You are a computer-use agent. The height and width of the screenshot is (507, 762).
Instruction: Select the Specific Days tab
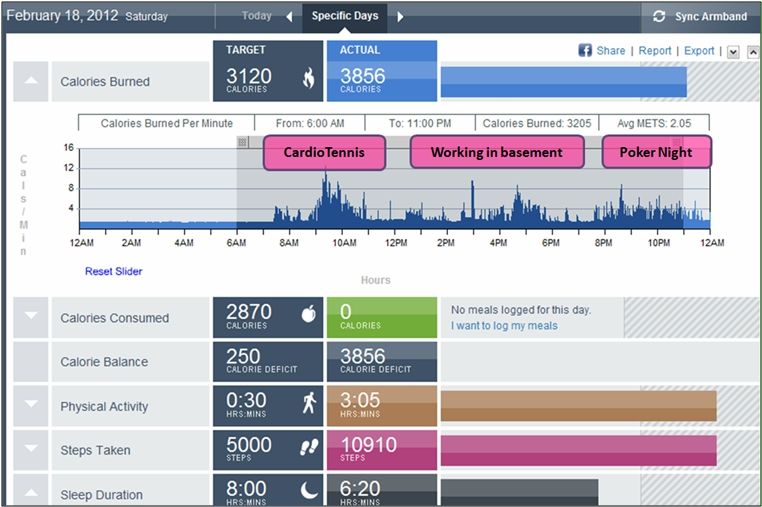click(345, 16)
